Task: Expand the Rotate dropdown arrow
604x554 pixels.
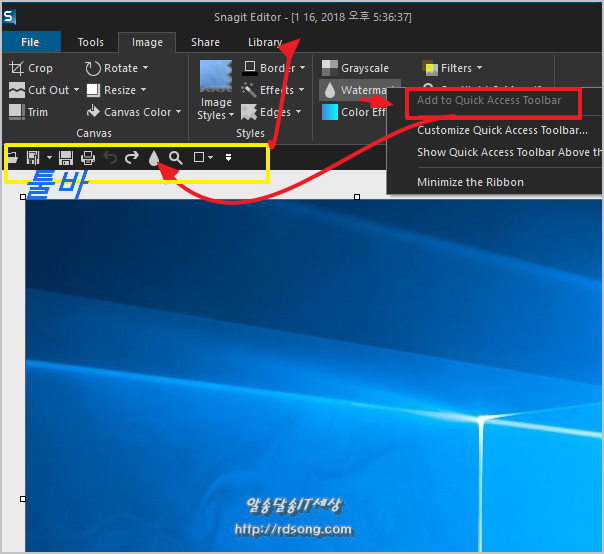Action: [x=145, y=68]
